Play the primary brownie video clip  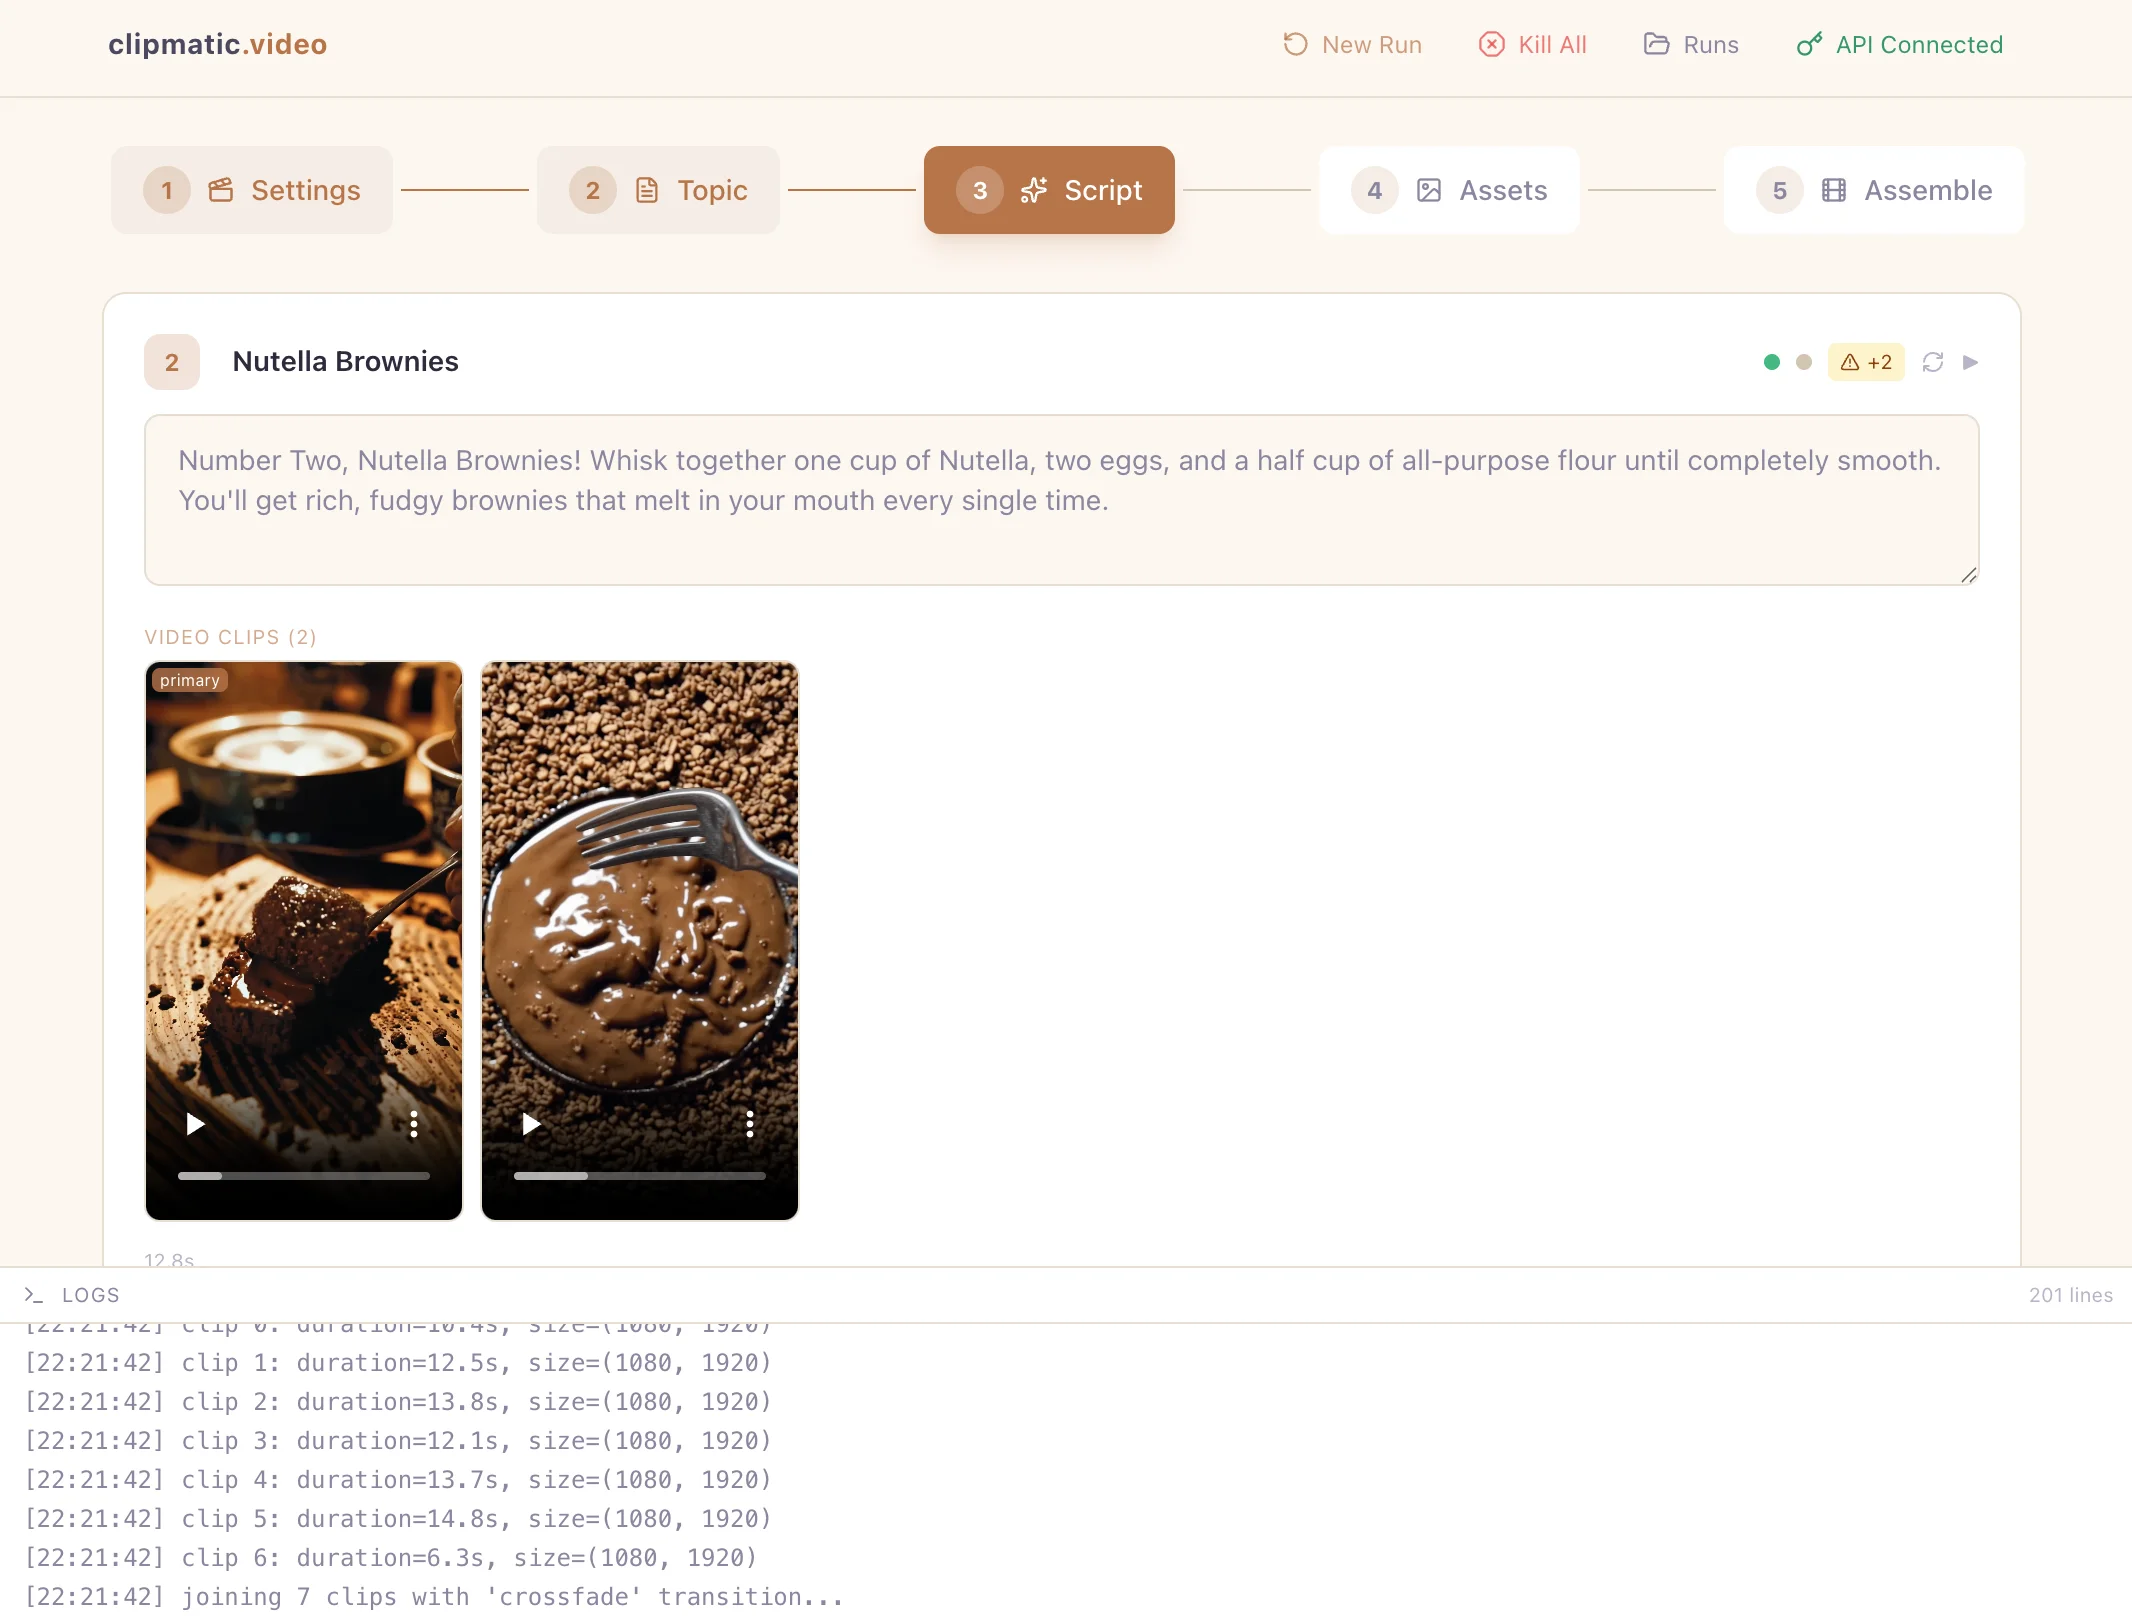coord(195,1124)
